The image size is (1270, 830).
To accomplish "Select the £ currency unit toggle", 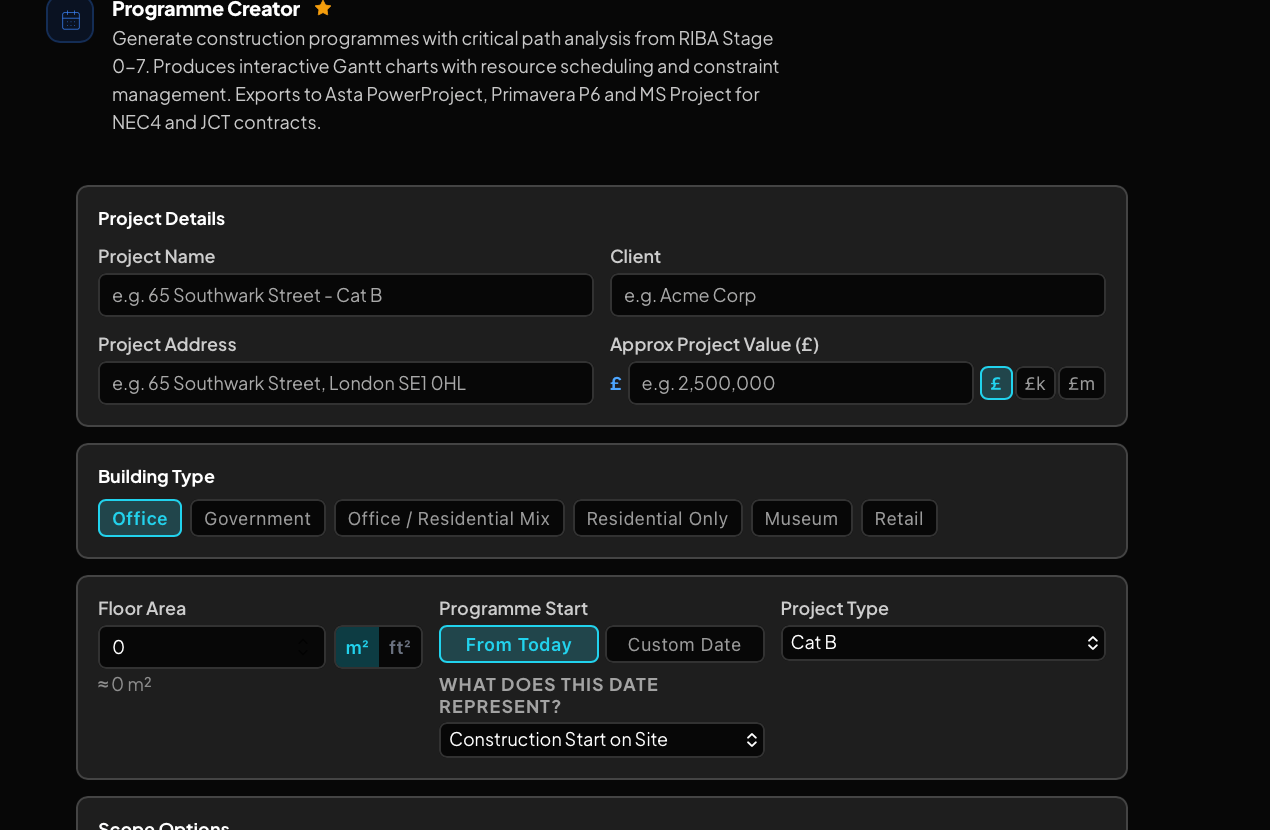I will point(996,383).
